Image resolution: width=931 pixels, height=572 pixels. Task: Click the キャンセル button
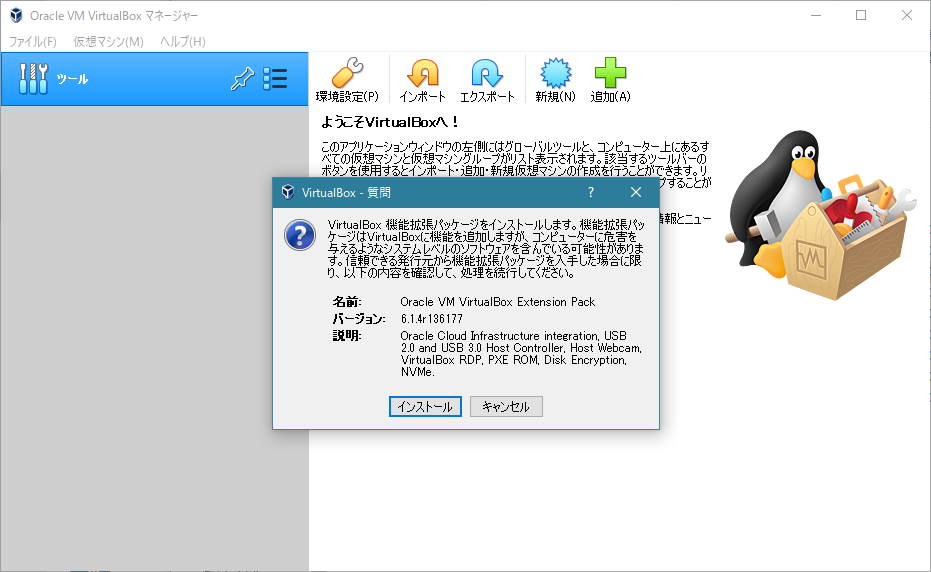506,406
